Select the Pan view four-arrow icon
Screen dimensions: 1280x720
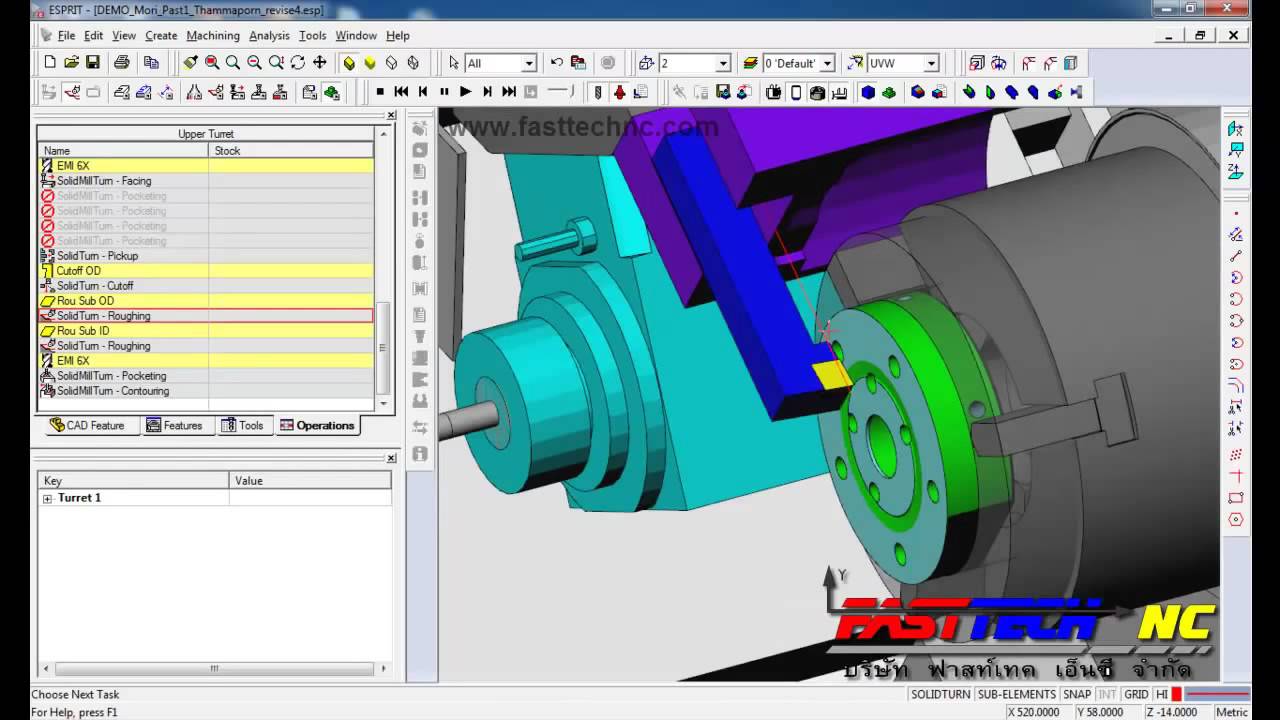(320, 62)
